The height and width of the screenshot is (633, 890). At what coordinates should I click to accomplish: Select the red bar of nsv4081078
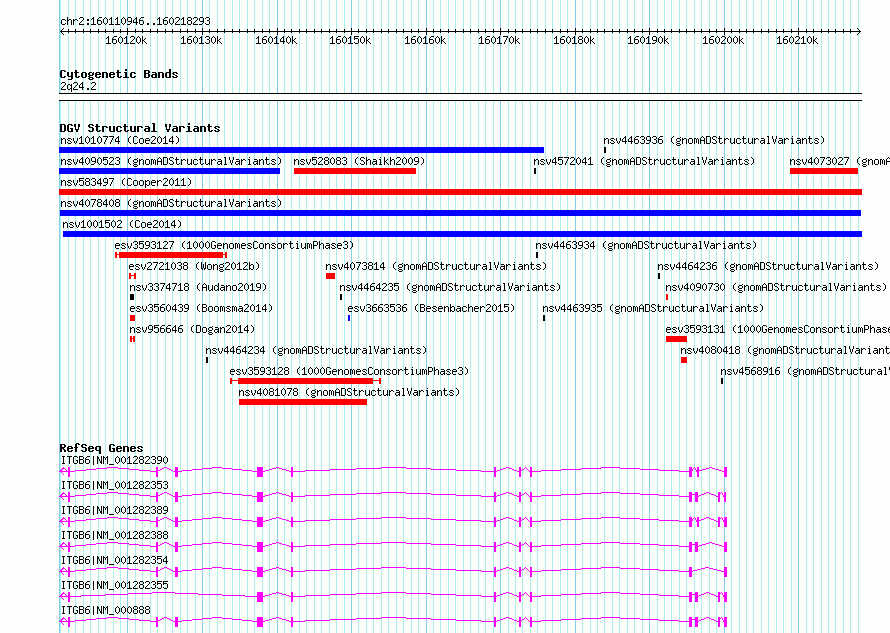click(303, 403)
